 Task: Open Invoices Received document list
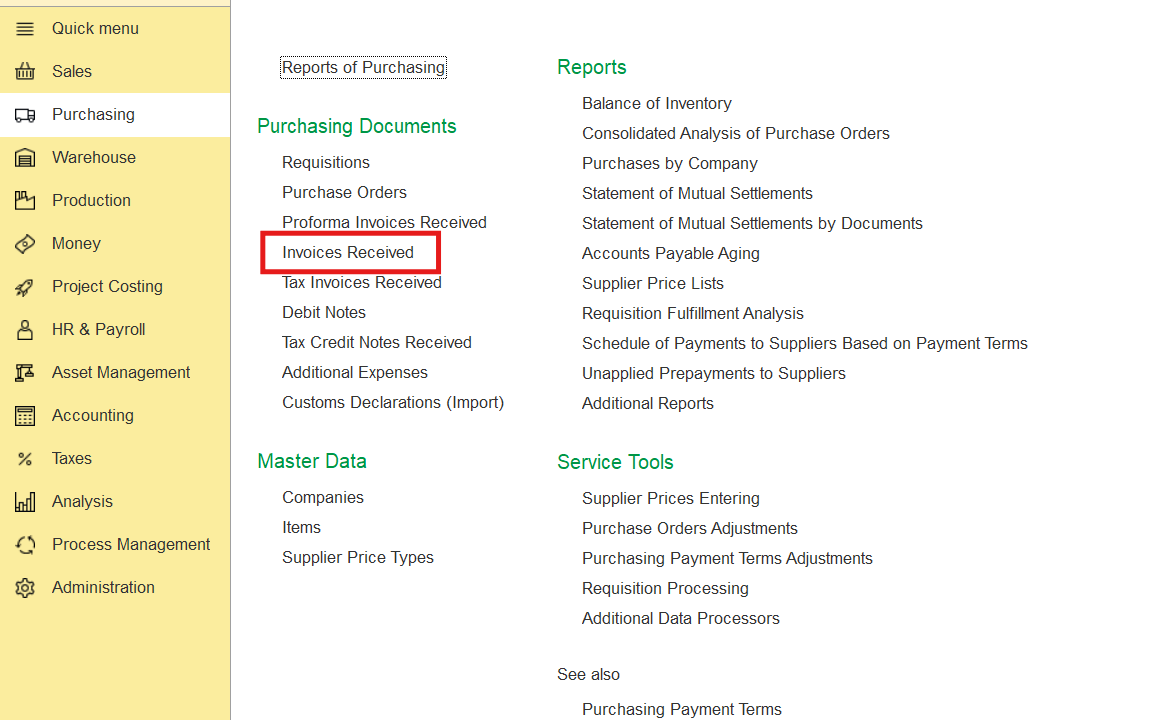348,253
